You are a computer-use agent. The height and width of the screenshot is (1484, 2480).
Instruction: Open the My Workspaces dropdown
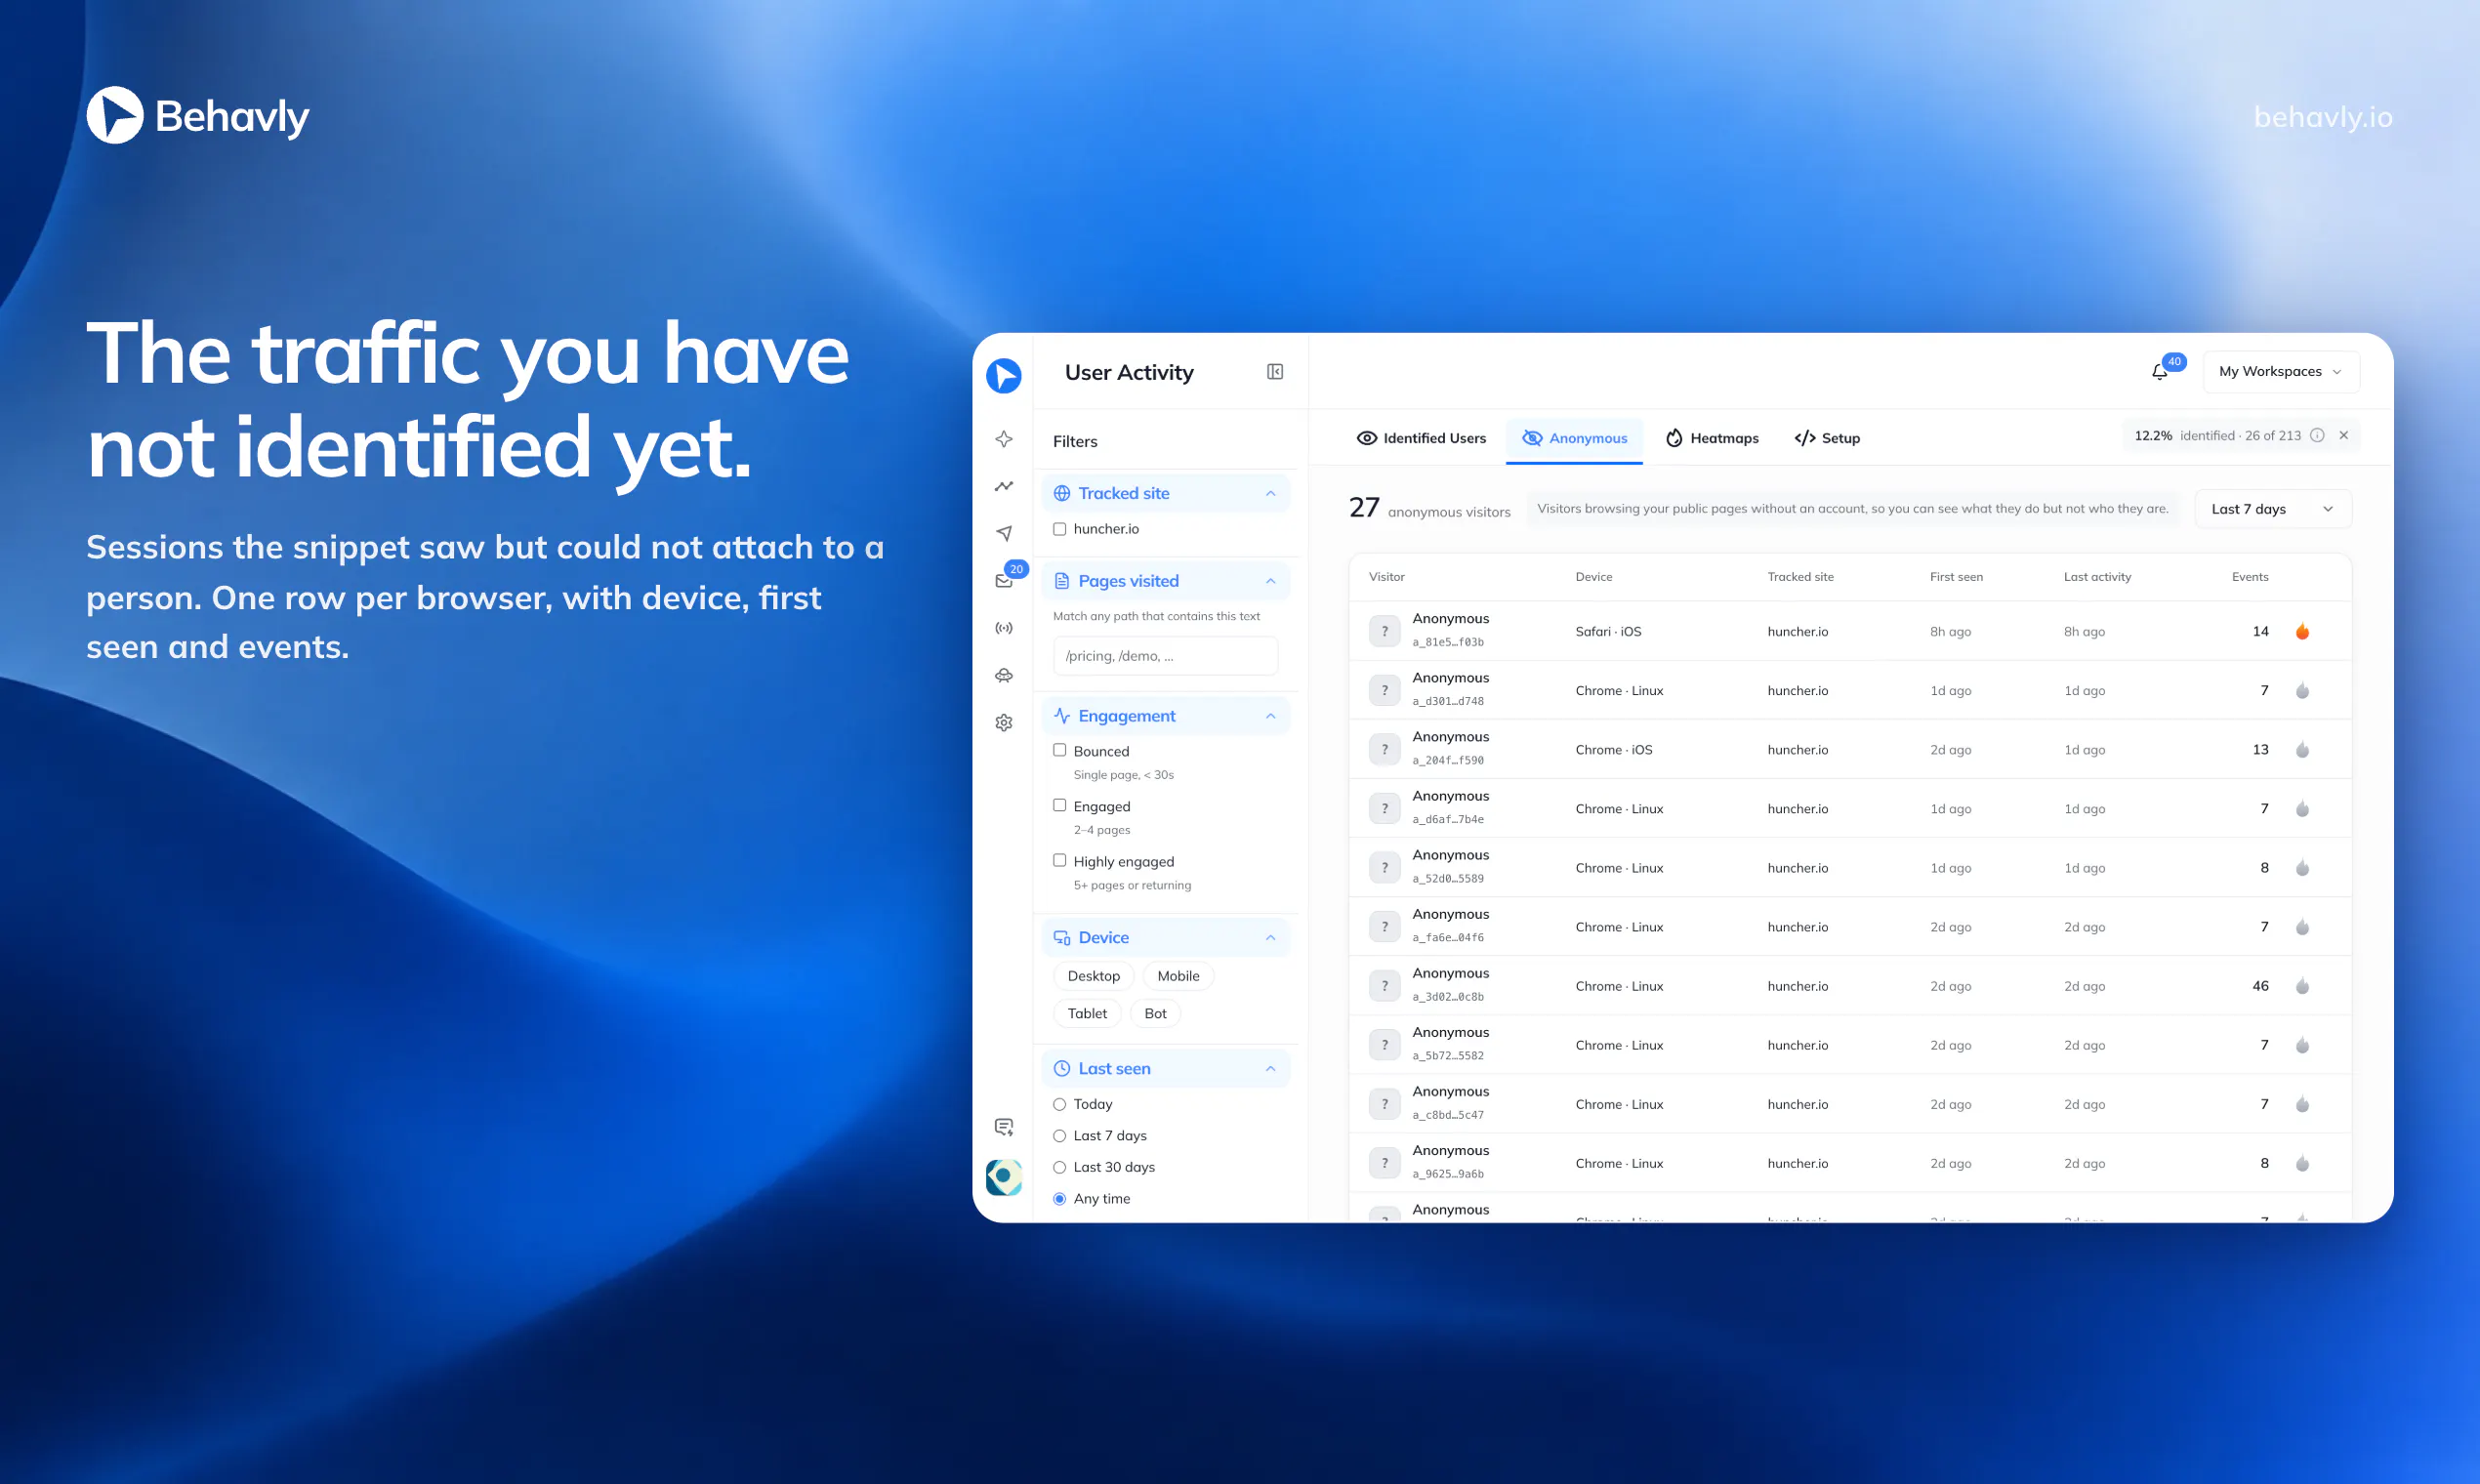click(x=2281, y=372)
